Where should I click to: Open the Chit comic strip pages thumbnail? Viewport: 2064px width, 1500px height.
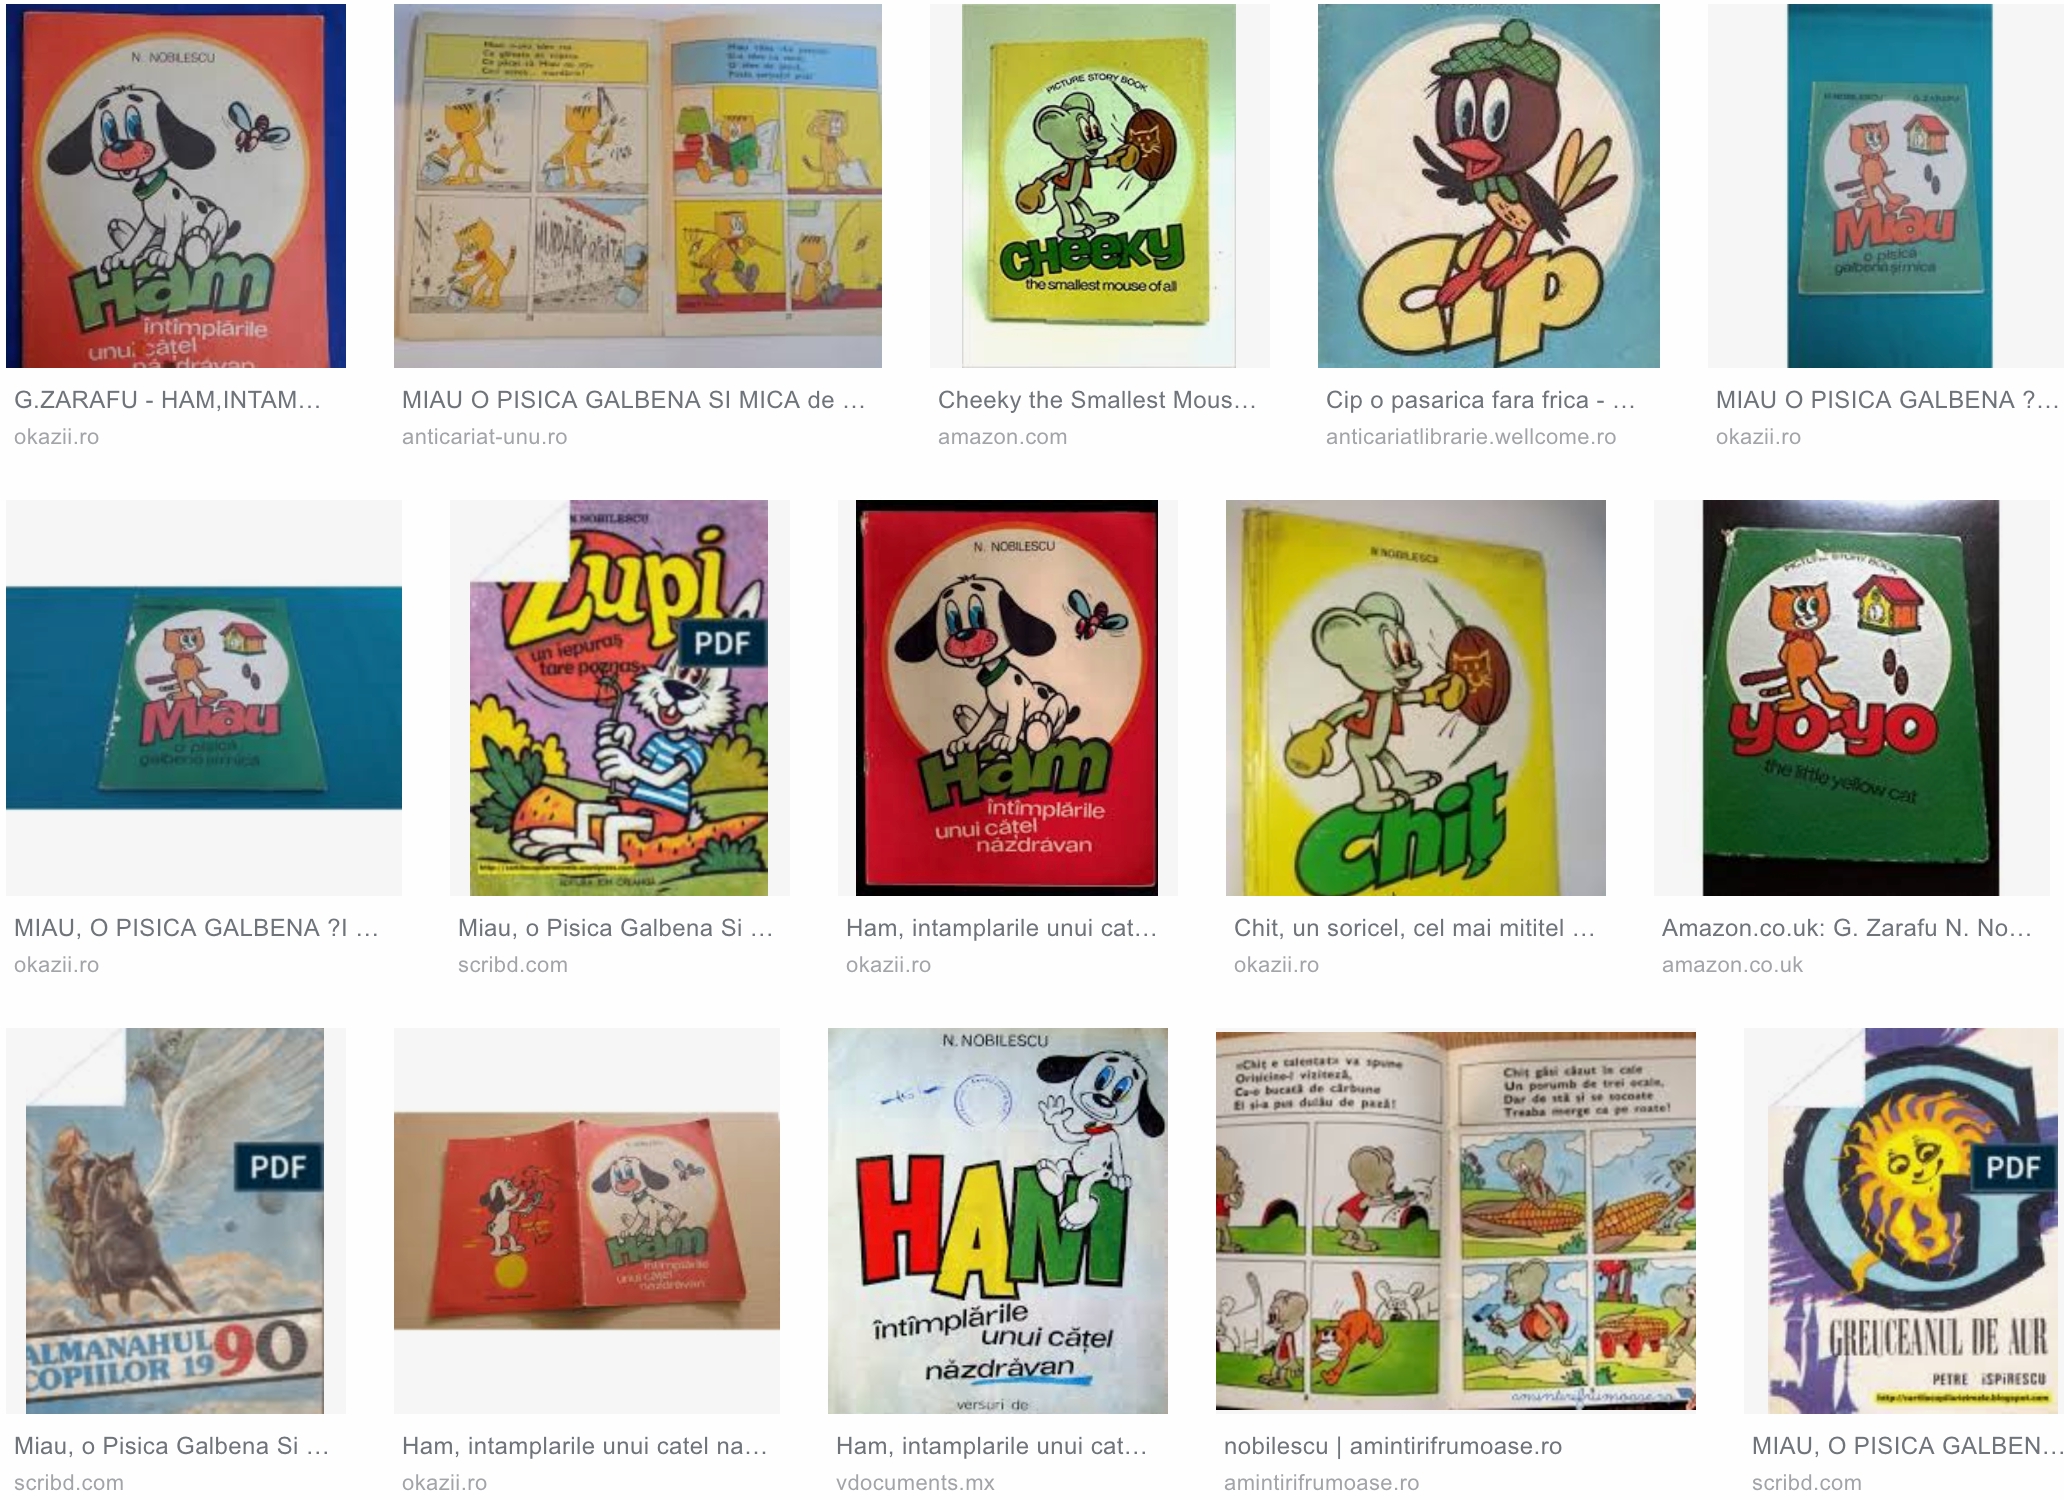click(x=1456, y=1221)
